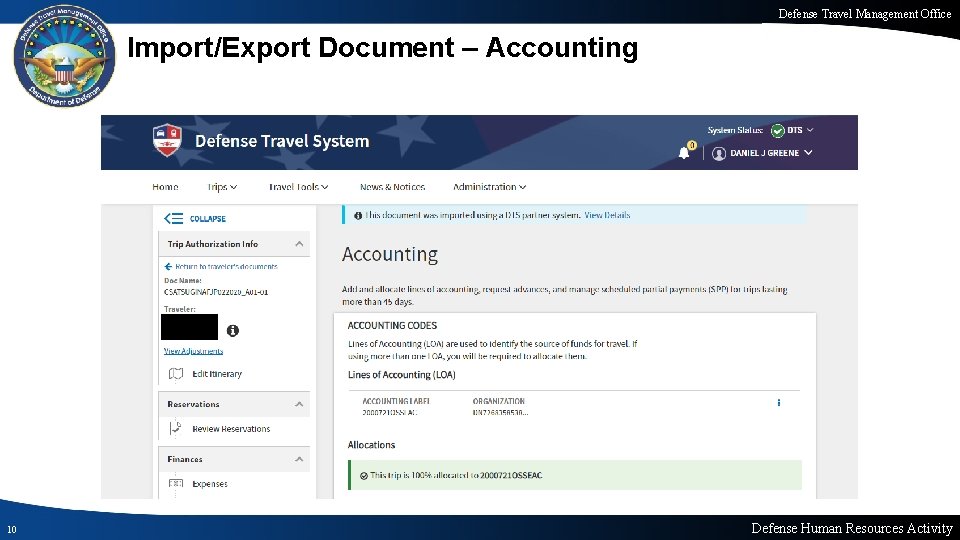Click the ACCOUNTING CODES heading

coord(392,326)
